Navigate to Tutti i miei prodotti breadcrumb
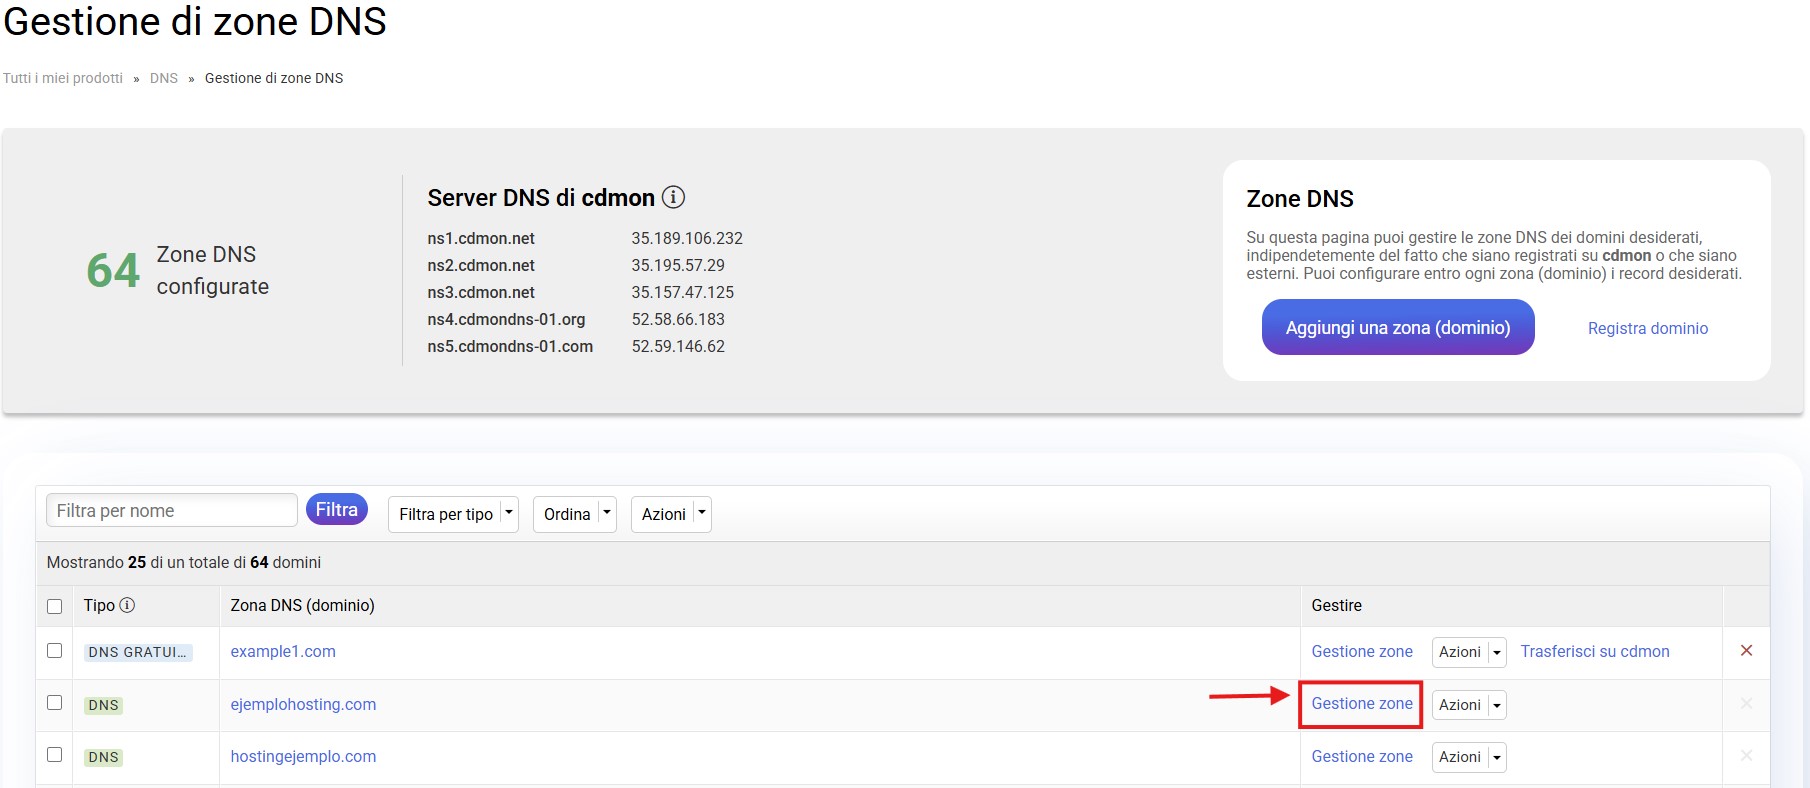Viewport: 1810px width, 788px height. point(63,78)
